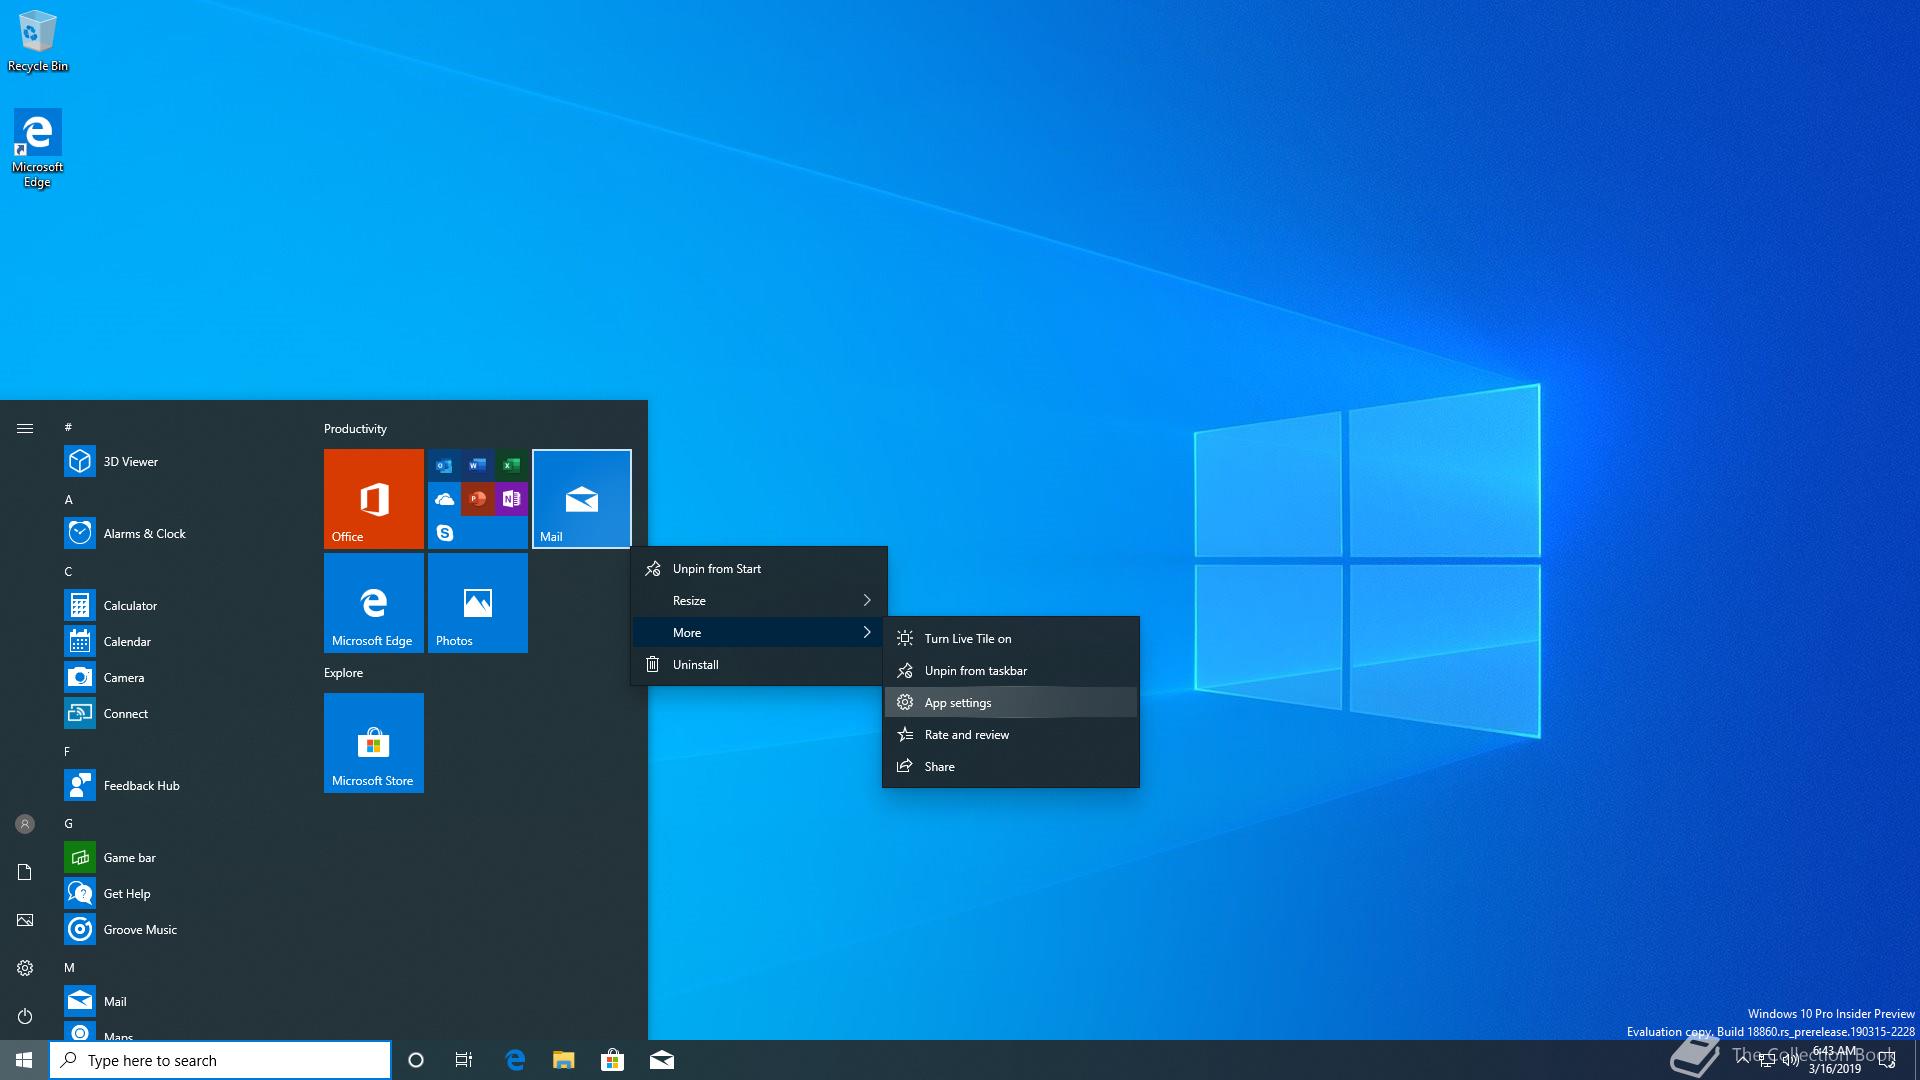Expand Start hamburger menu
Image resolution: width=1920 pixels, height=1080 pixels.
coord(25,428)
